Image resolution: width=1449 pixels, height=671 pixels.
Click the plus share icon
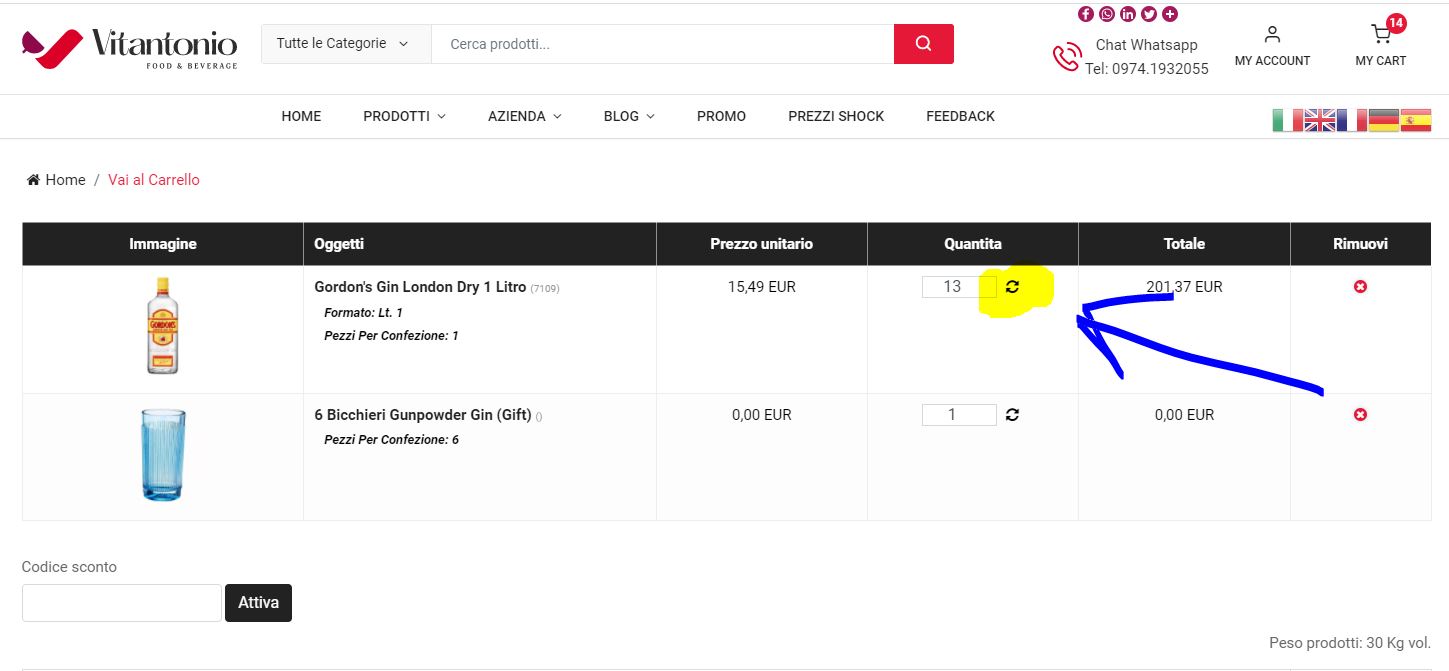click(x=1170, y=14)
